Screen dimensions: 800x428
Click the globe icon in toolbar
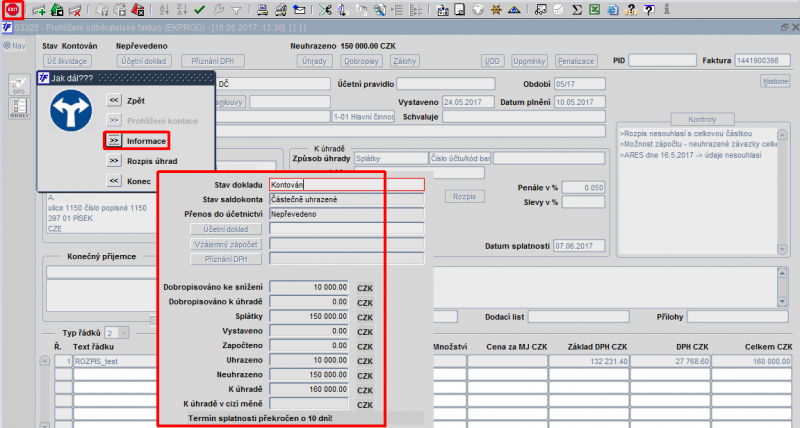478,10
